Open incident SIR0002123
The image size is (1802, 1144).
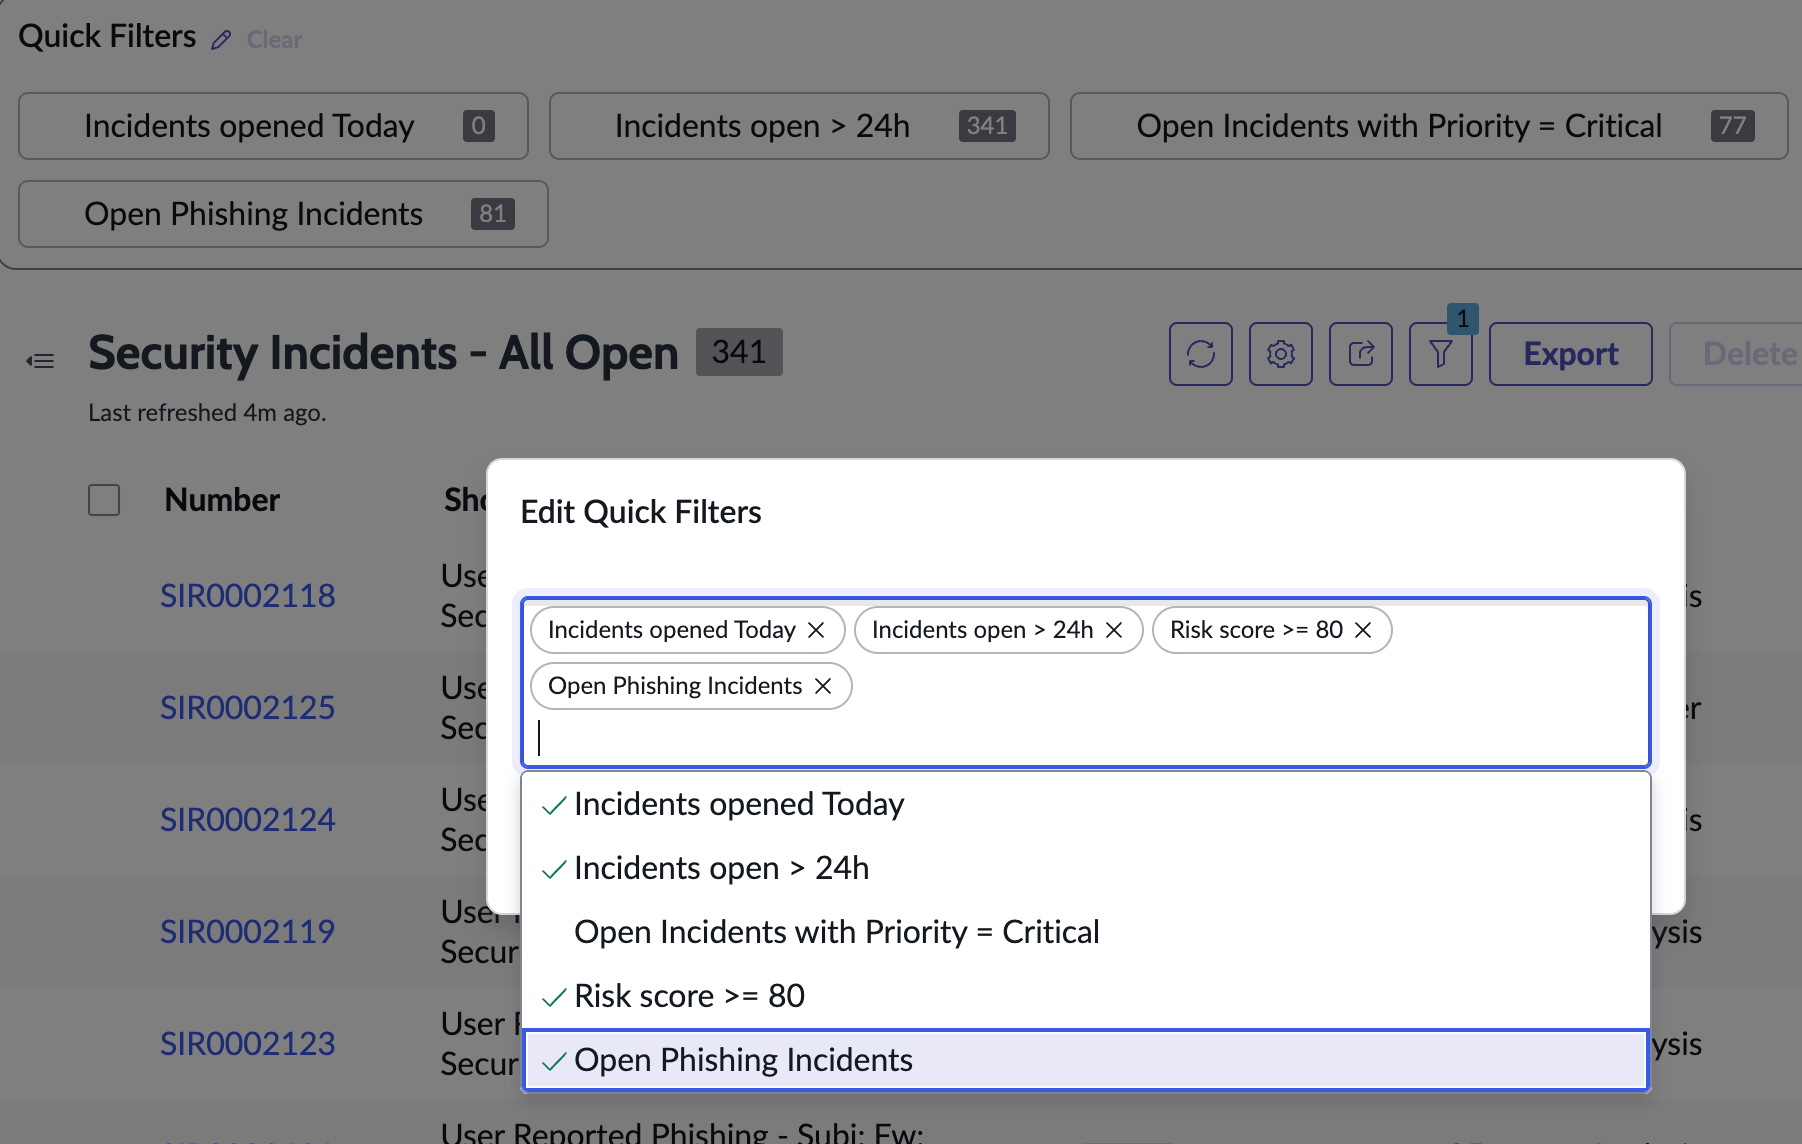coord(248,1044)
